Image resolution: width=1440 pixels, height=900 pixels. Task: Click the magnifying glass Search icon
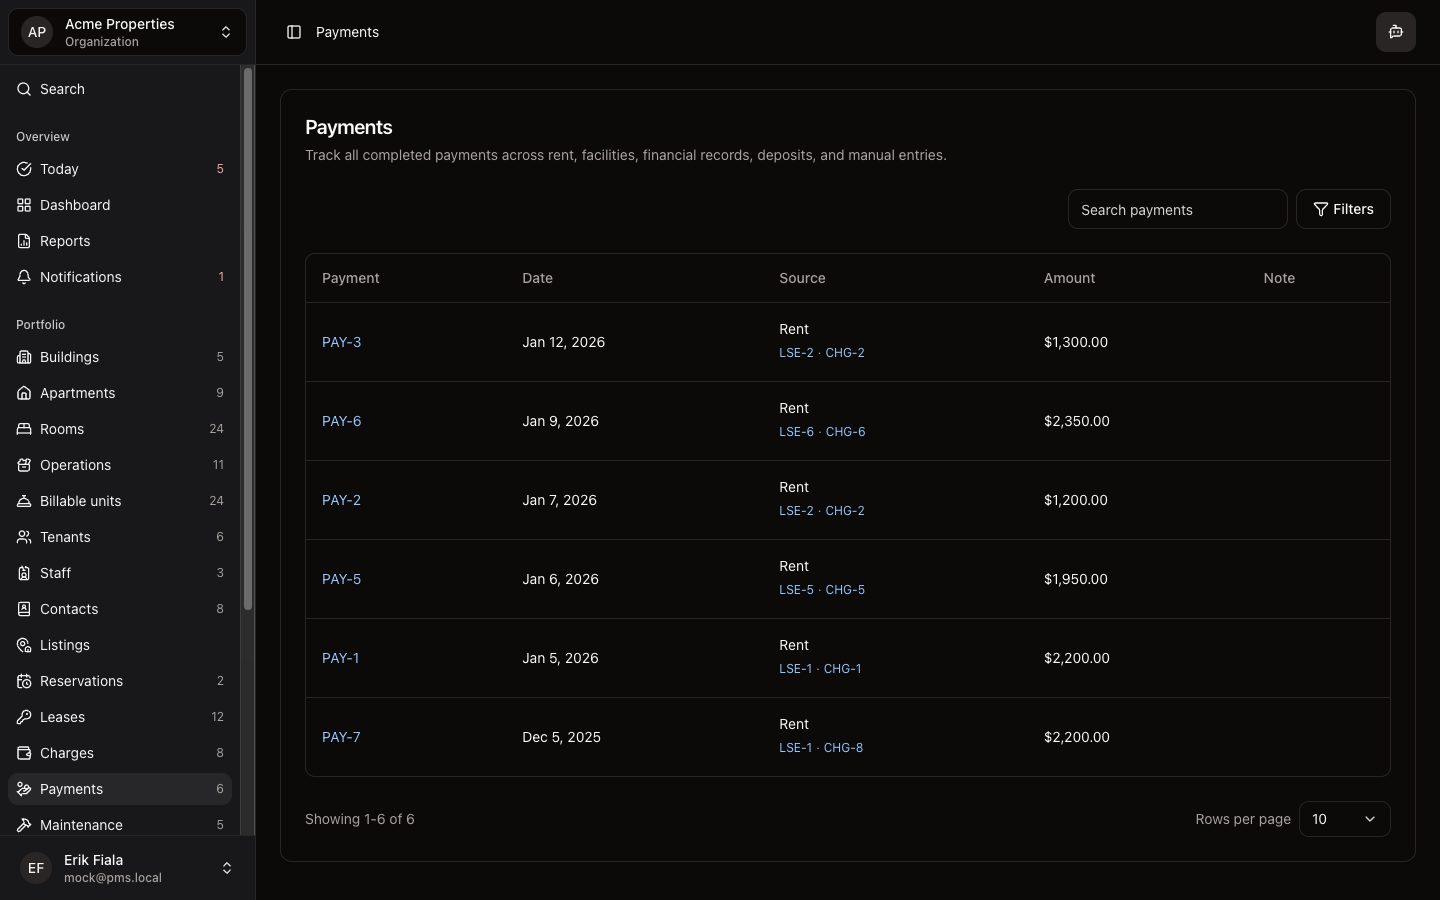point(23,89)
